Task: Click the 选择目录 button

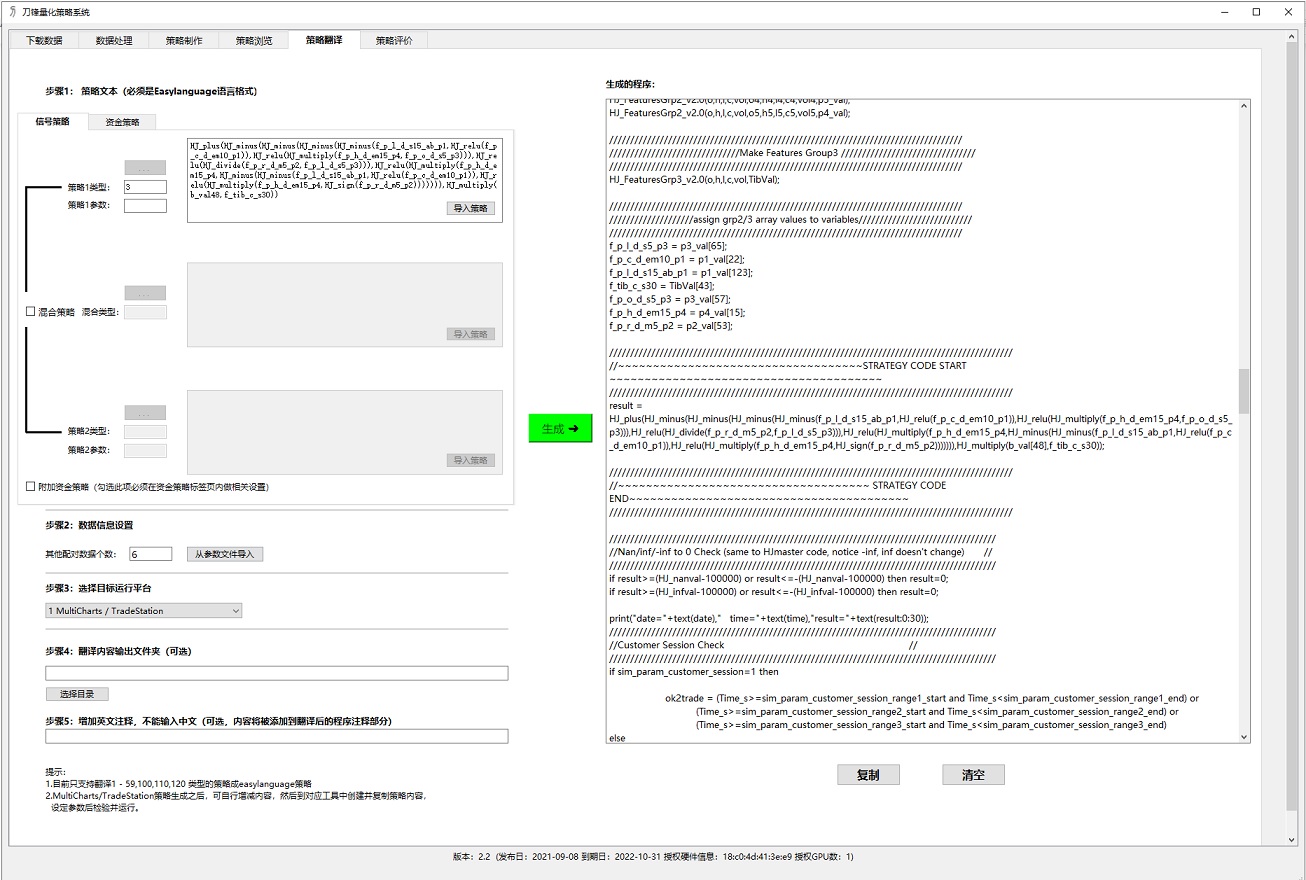Action: (x=77, y=694)
